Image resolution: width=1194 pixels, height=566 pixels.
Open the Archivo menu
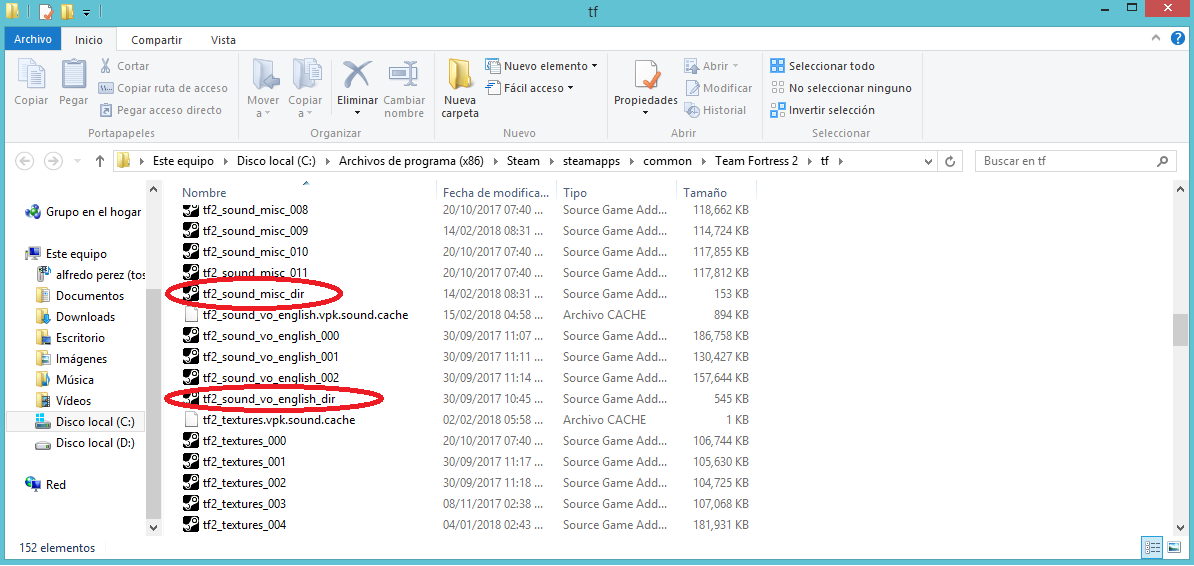point(33,40)
